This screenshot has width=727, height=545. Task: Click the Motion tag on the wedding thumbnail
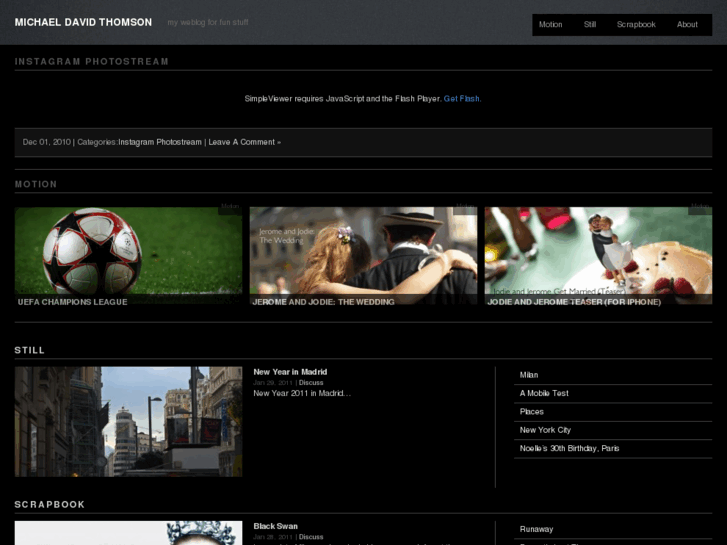(x=465, y=206)
